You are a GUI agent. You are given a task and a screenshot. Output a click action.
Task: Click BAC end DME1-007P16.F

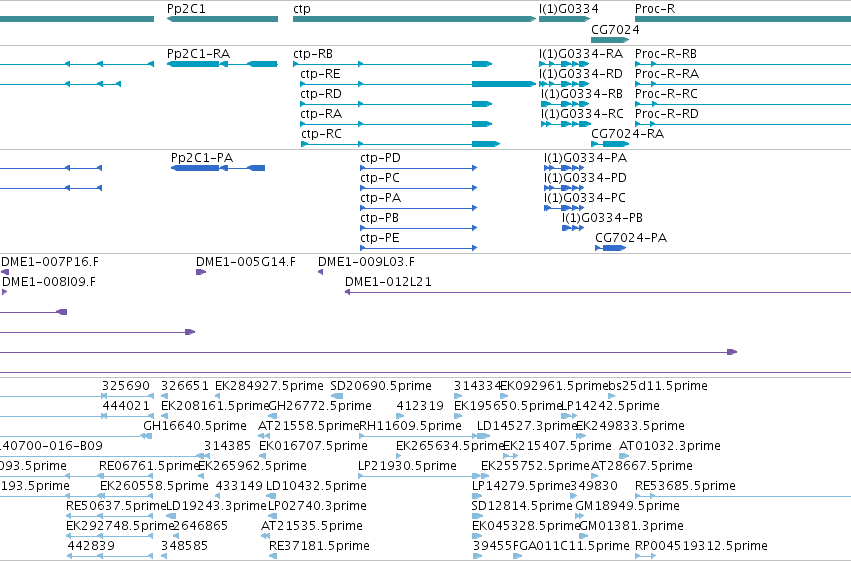pos(50,262)
